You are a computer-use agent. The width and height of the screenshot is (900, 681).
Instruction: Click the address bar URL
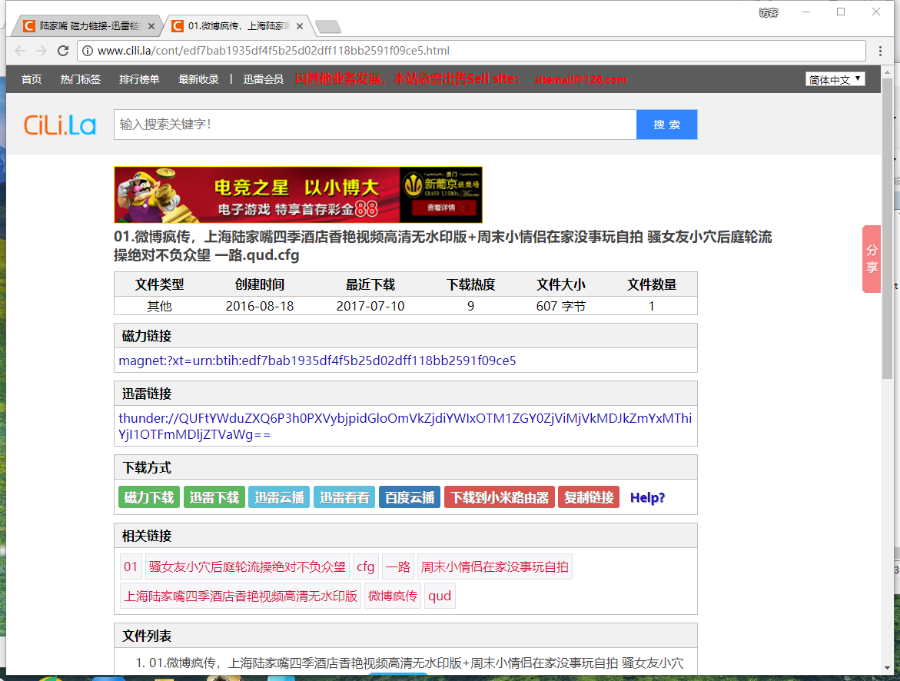pos(273,51)
